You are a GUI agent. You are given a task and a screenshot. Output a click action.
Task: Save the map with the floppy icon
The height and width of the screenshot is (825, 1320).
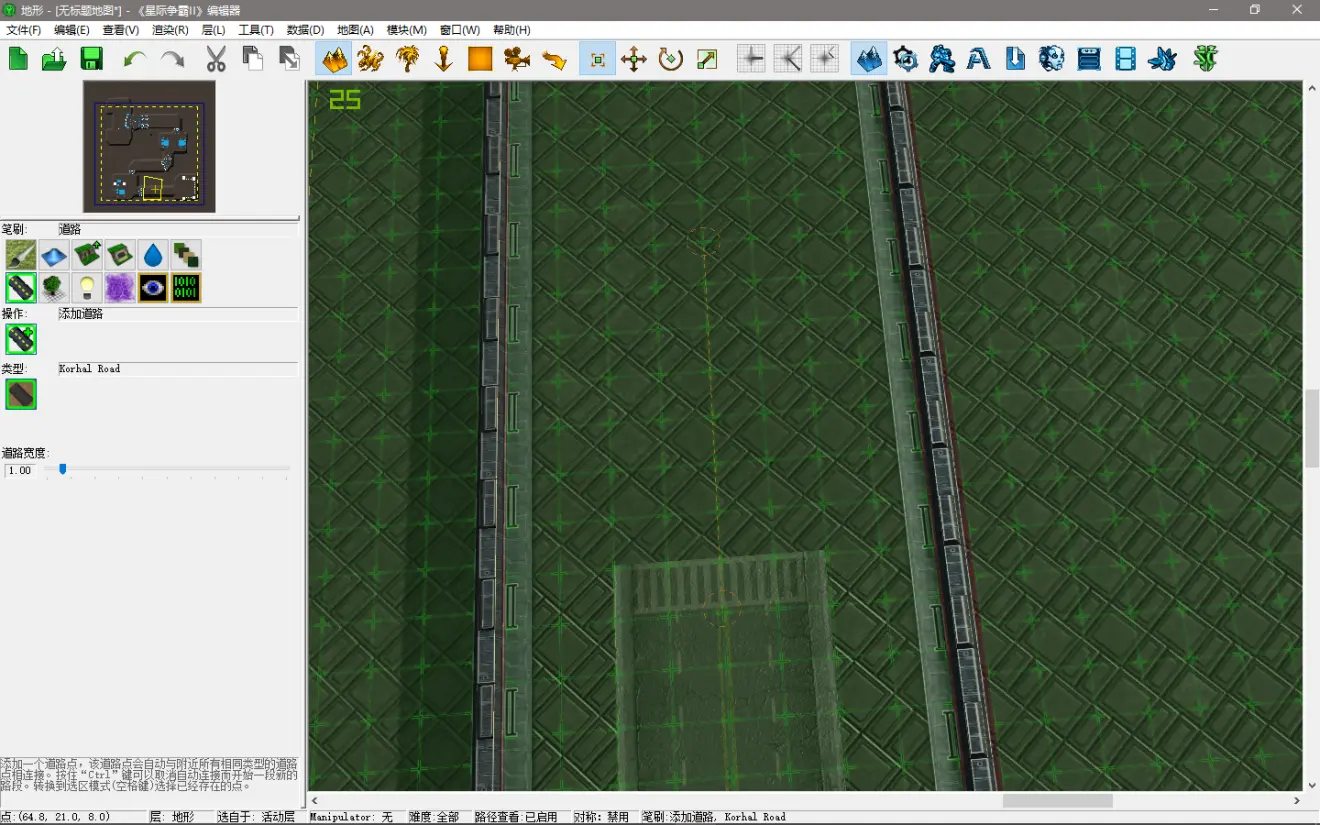pyautogui.click(x=92, y=59)
